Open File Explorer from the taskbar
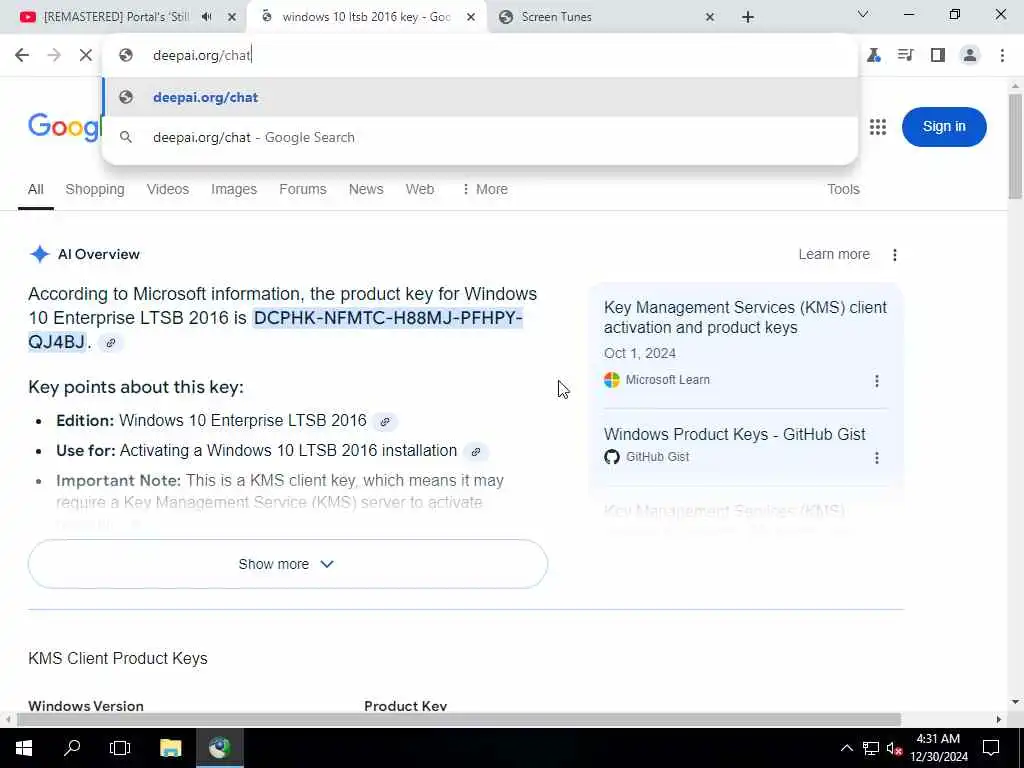 pyautogui.click(x=170, y=748)
